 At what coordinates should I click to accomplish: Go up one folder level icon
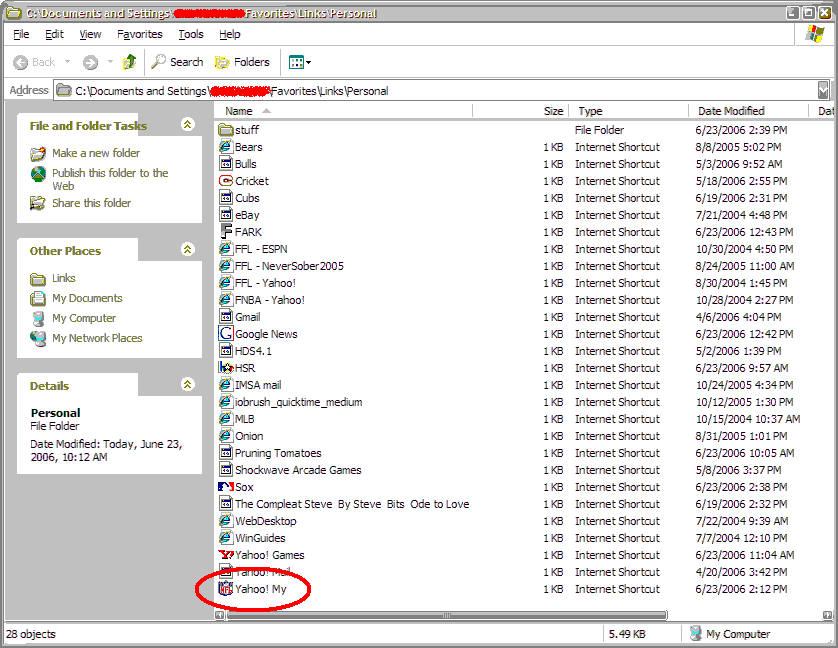(129, 62)
